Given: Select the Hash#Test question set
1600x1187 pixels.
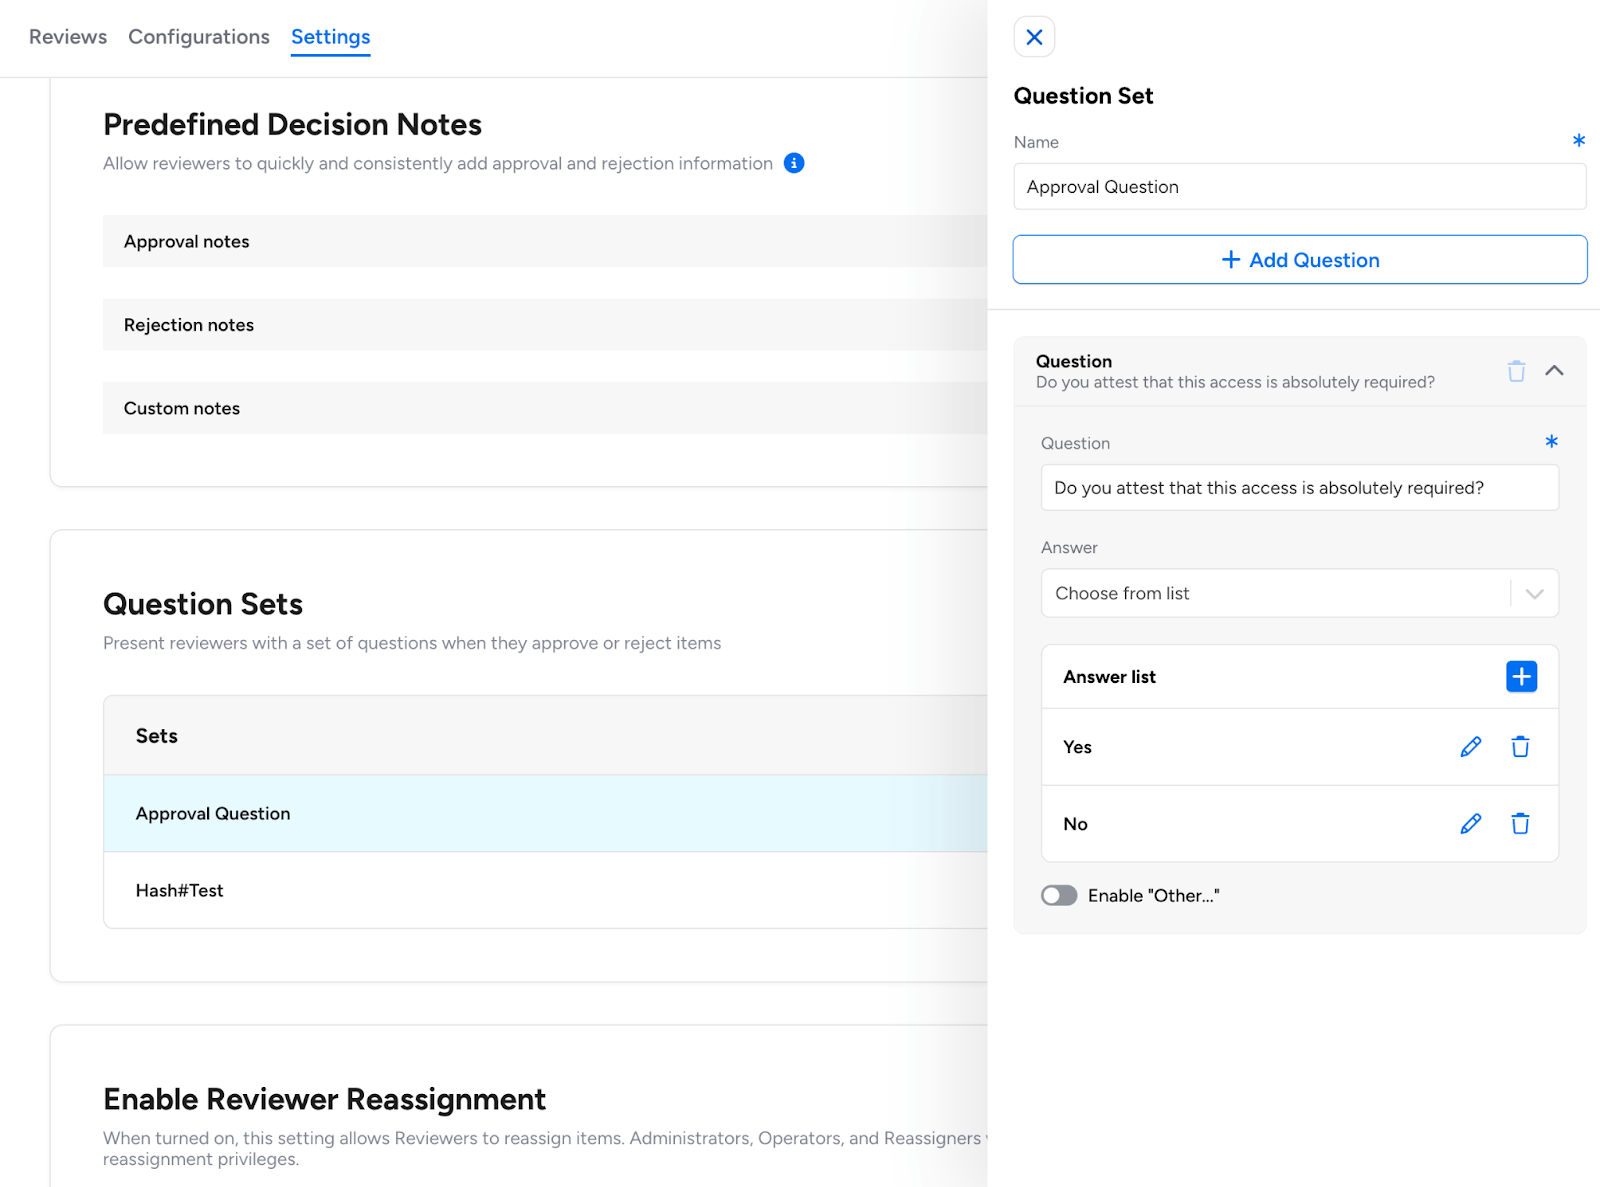Looking at the screenshot, I should pos(545,890).
